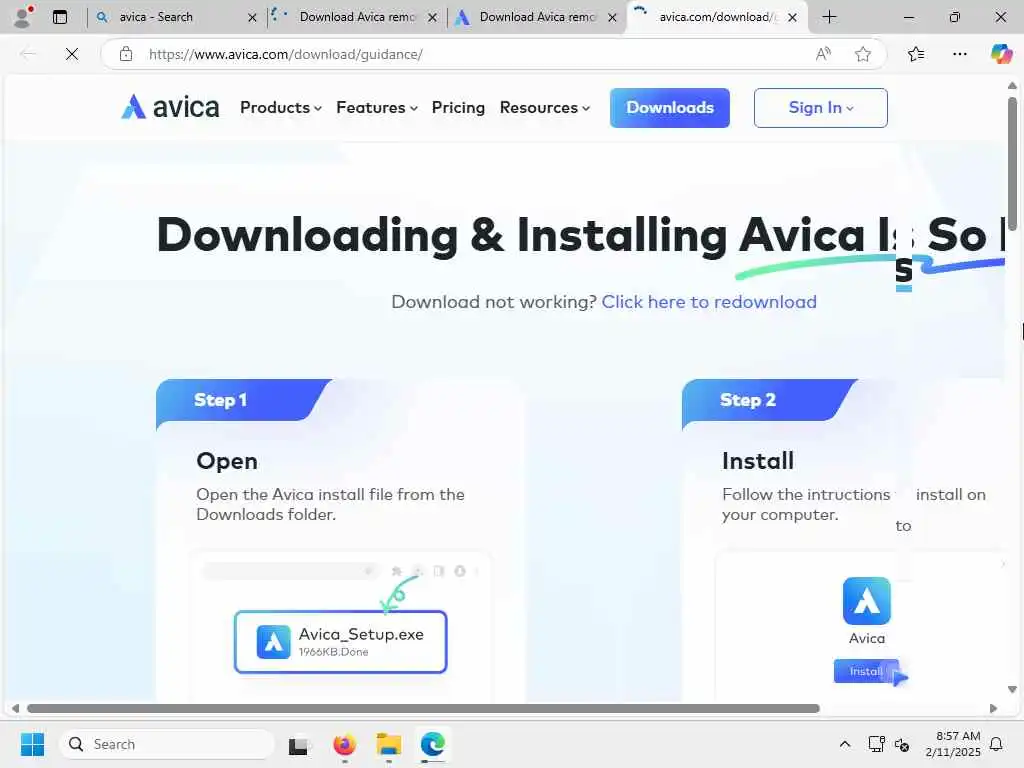
Task: Launch Firefox from the taskbar
Action: [344, 744]
